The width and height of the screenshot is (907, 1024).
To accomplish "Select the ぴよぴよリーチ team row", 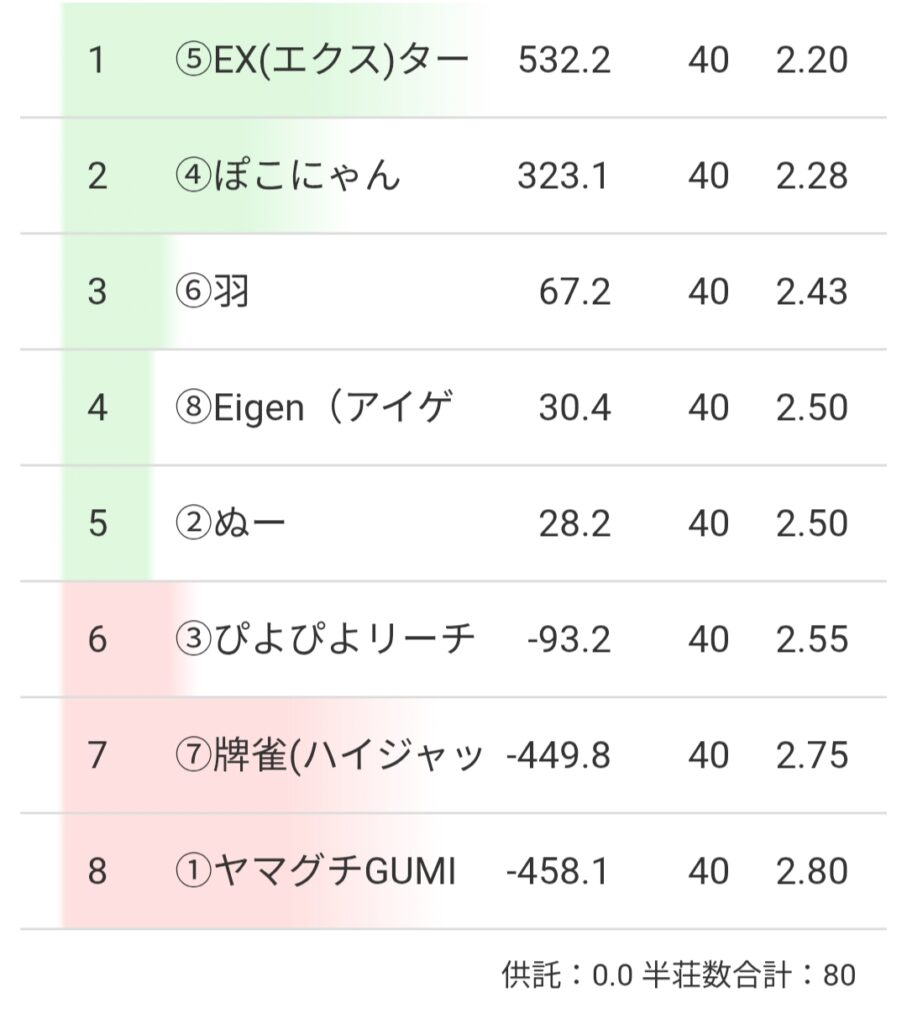I will coord(324,640).
